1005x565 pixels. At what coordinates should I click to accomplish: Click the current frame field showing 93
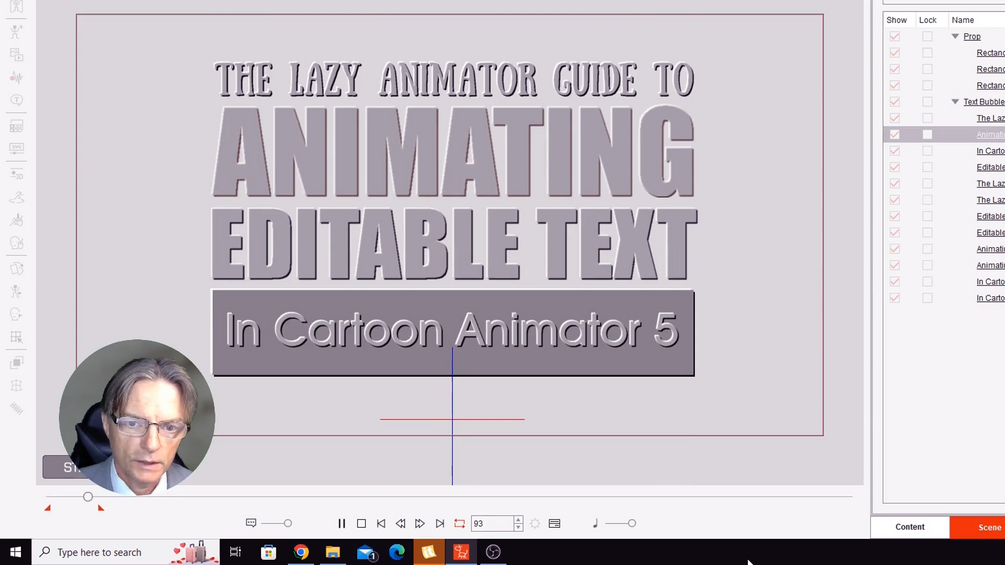[x=492, y=523]
